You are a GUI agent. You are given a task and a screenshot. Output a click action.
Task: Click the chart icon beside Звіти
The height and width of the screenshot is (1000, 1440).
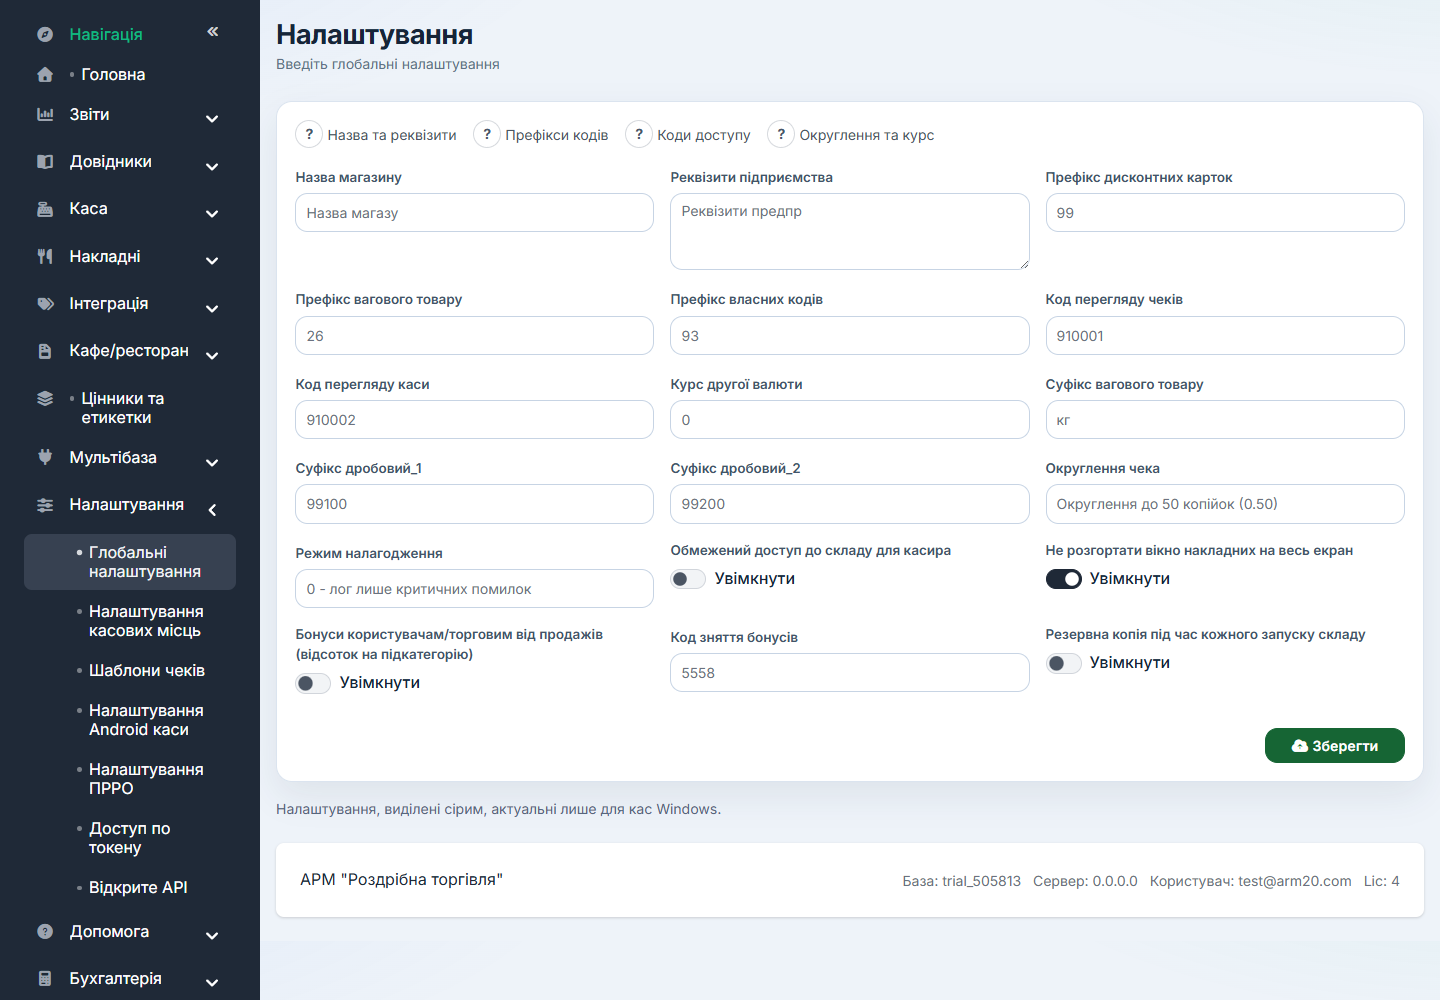click(45, 114)
